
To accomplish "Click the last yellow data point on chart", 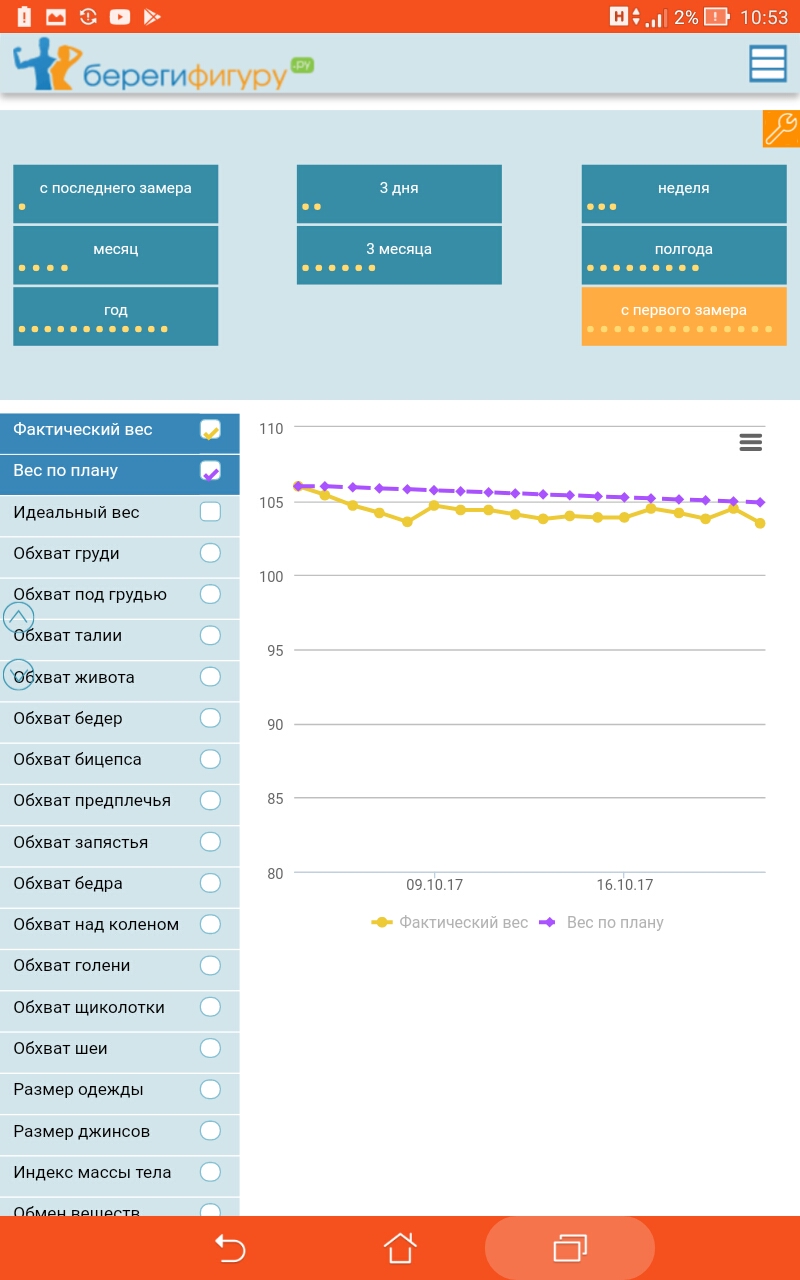I will point(760,523).
